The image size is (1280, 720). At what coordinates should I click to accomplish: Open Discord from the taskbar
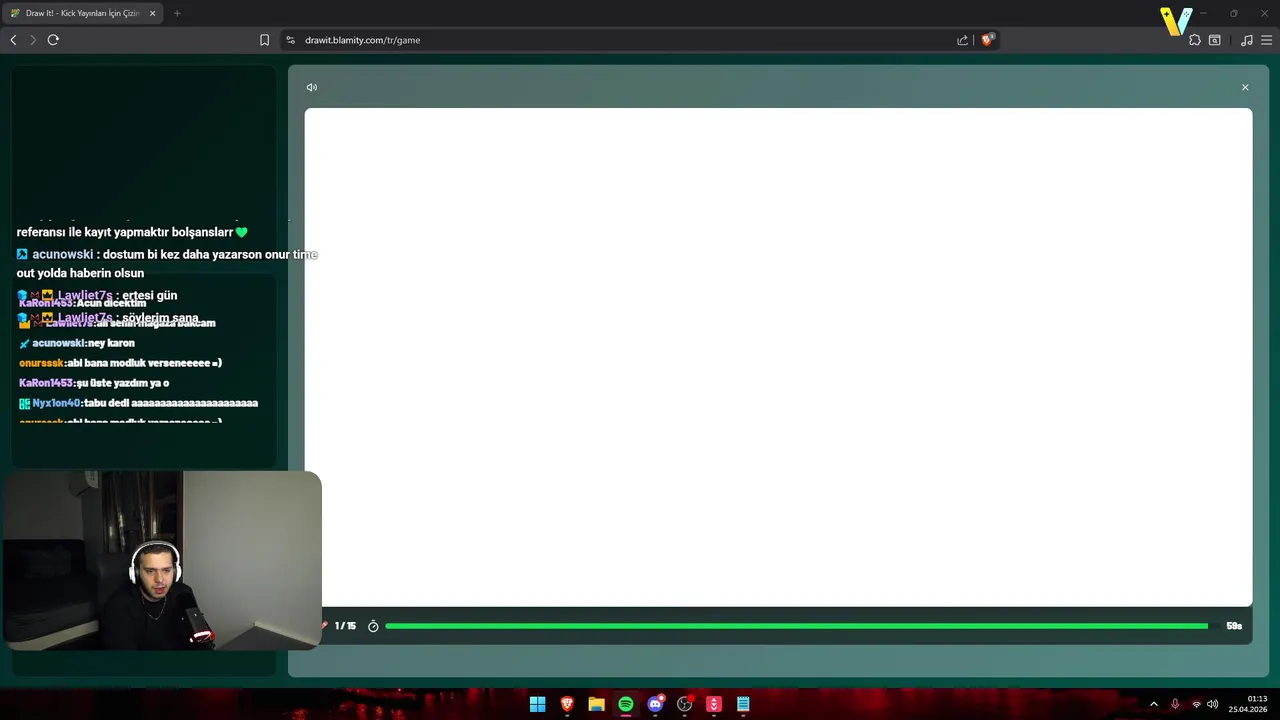pyautogui.click(x=655, y=704)
